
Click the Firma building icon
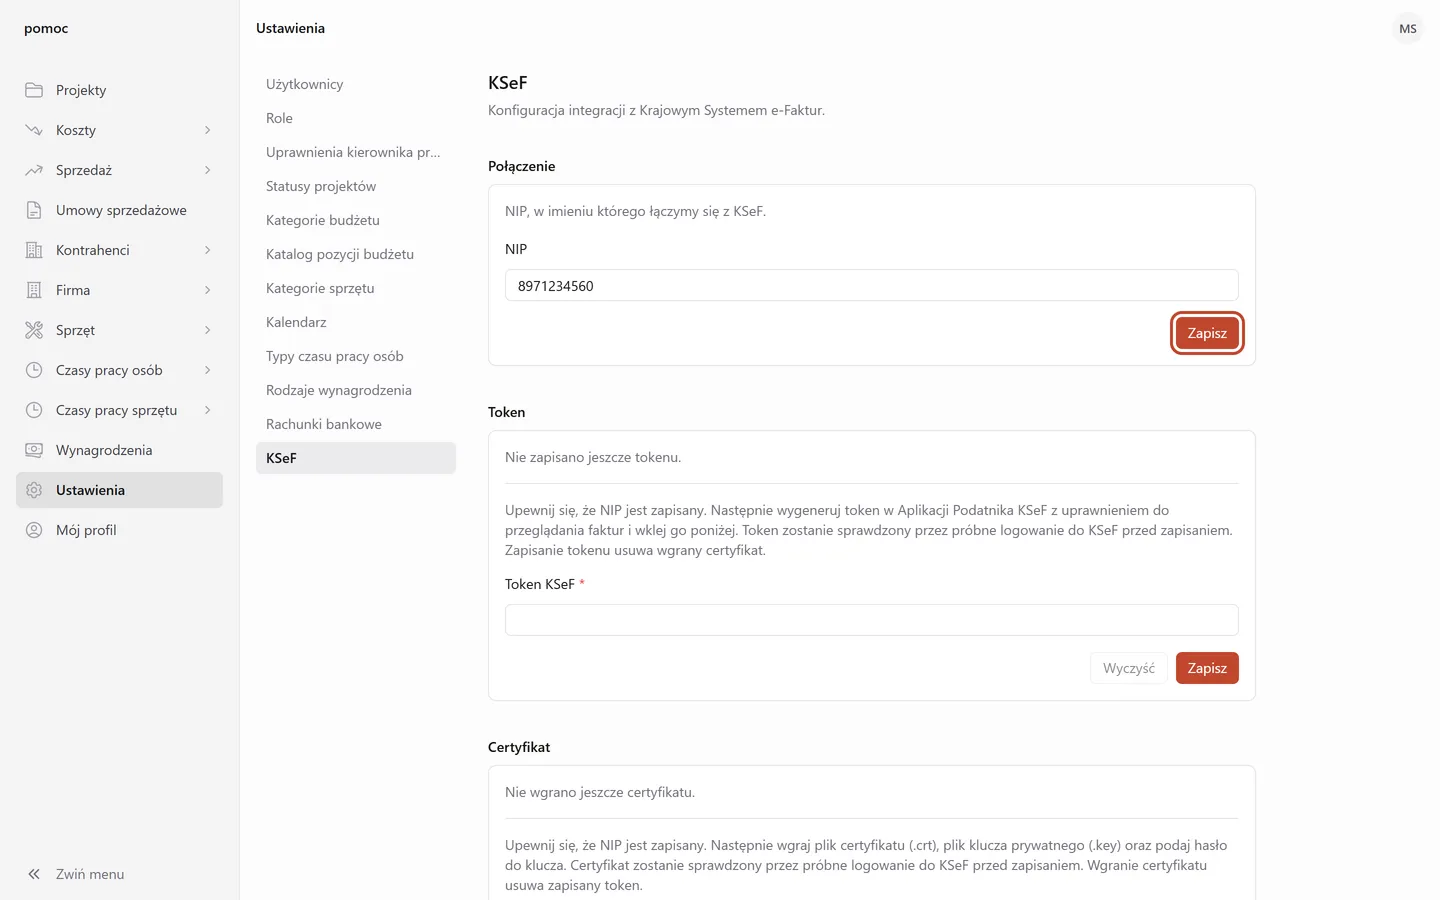click(x=34, y=290)
